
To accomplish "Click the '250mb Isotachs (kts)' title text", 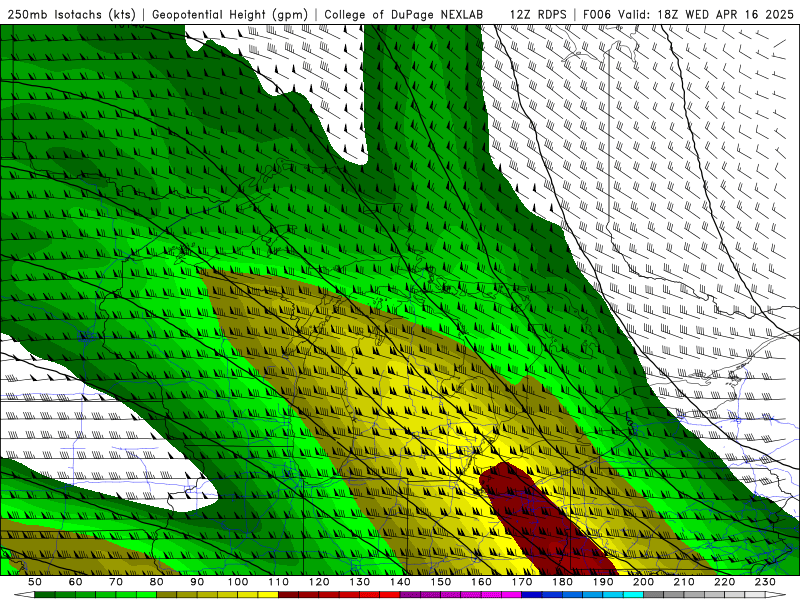I will pos(72,15).
